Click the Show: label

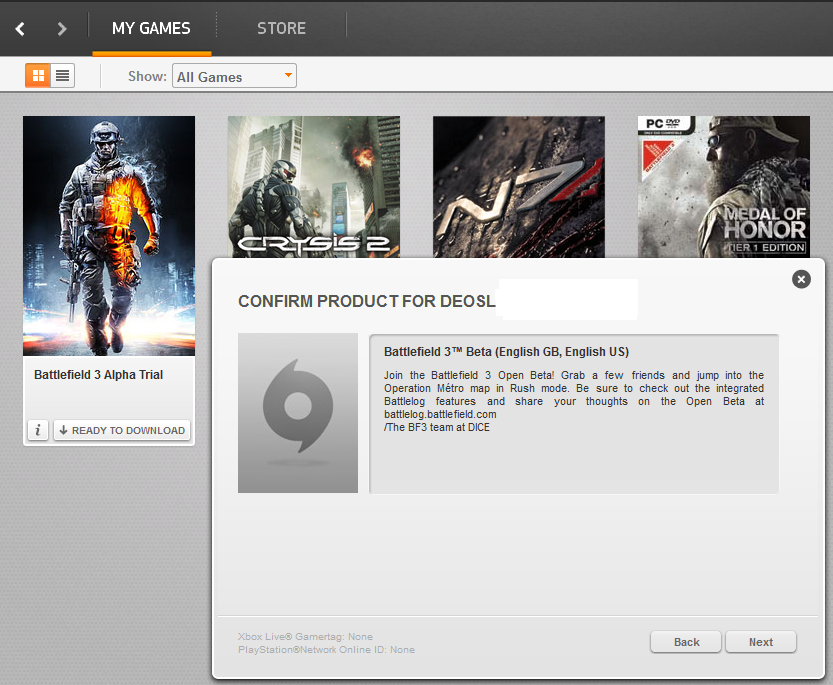coord(147,77)
